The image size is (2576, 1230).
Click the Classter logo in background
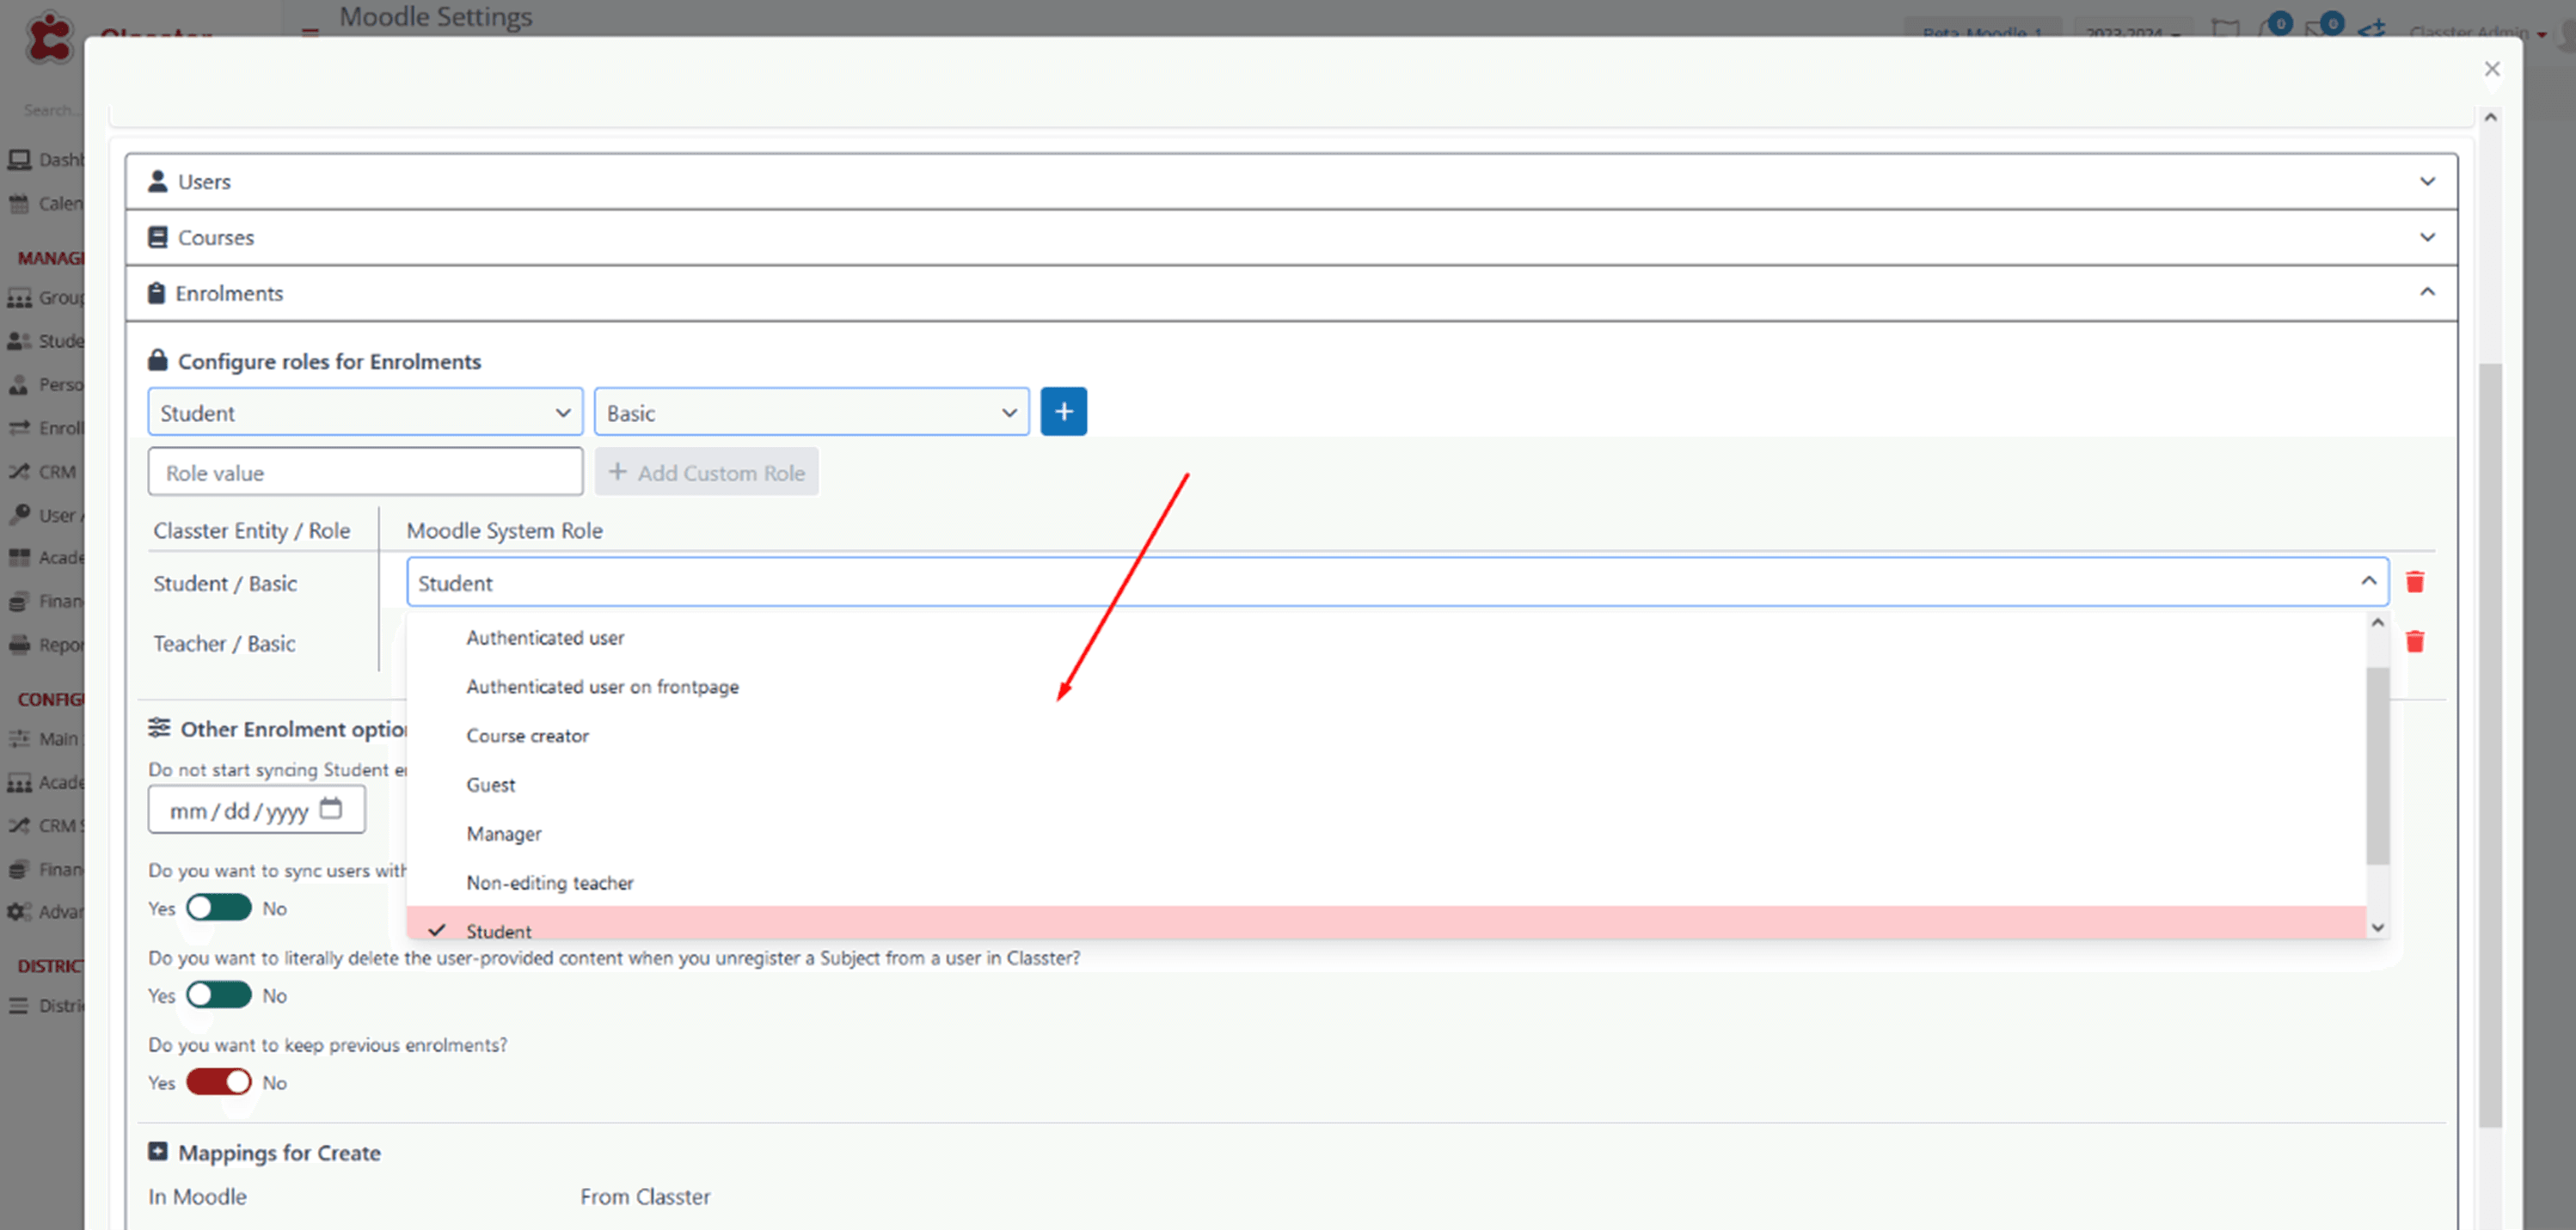pyautogui.click(x=48, y=38)
